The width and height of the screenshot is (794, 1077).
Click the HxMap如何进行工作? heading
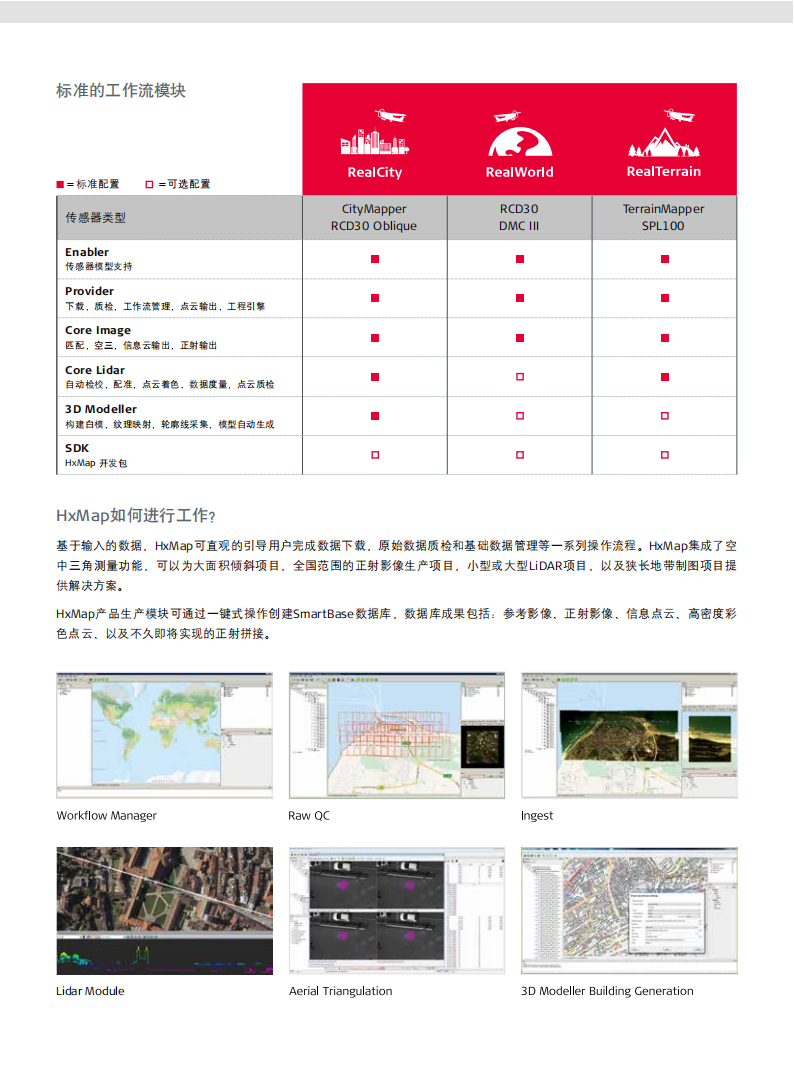point(136,516)
